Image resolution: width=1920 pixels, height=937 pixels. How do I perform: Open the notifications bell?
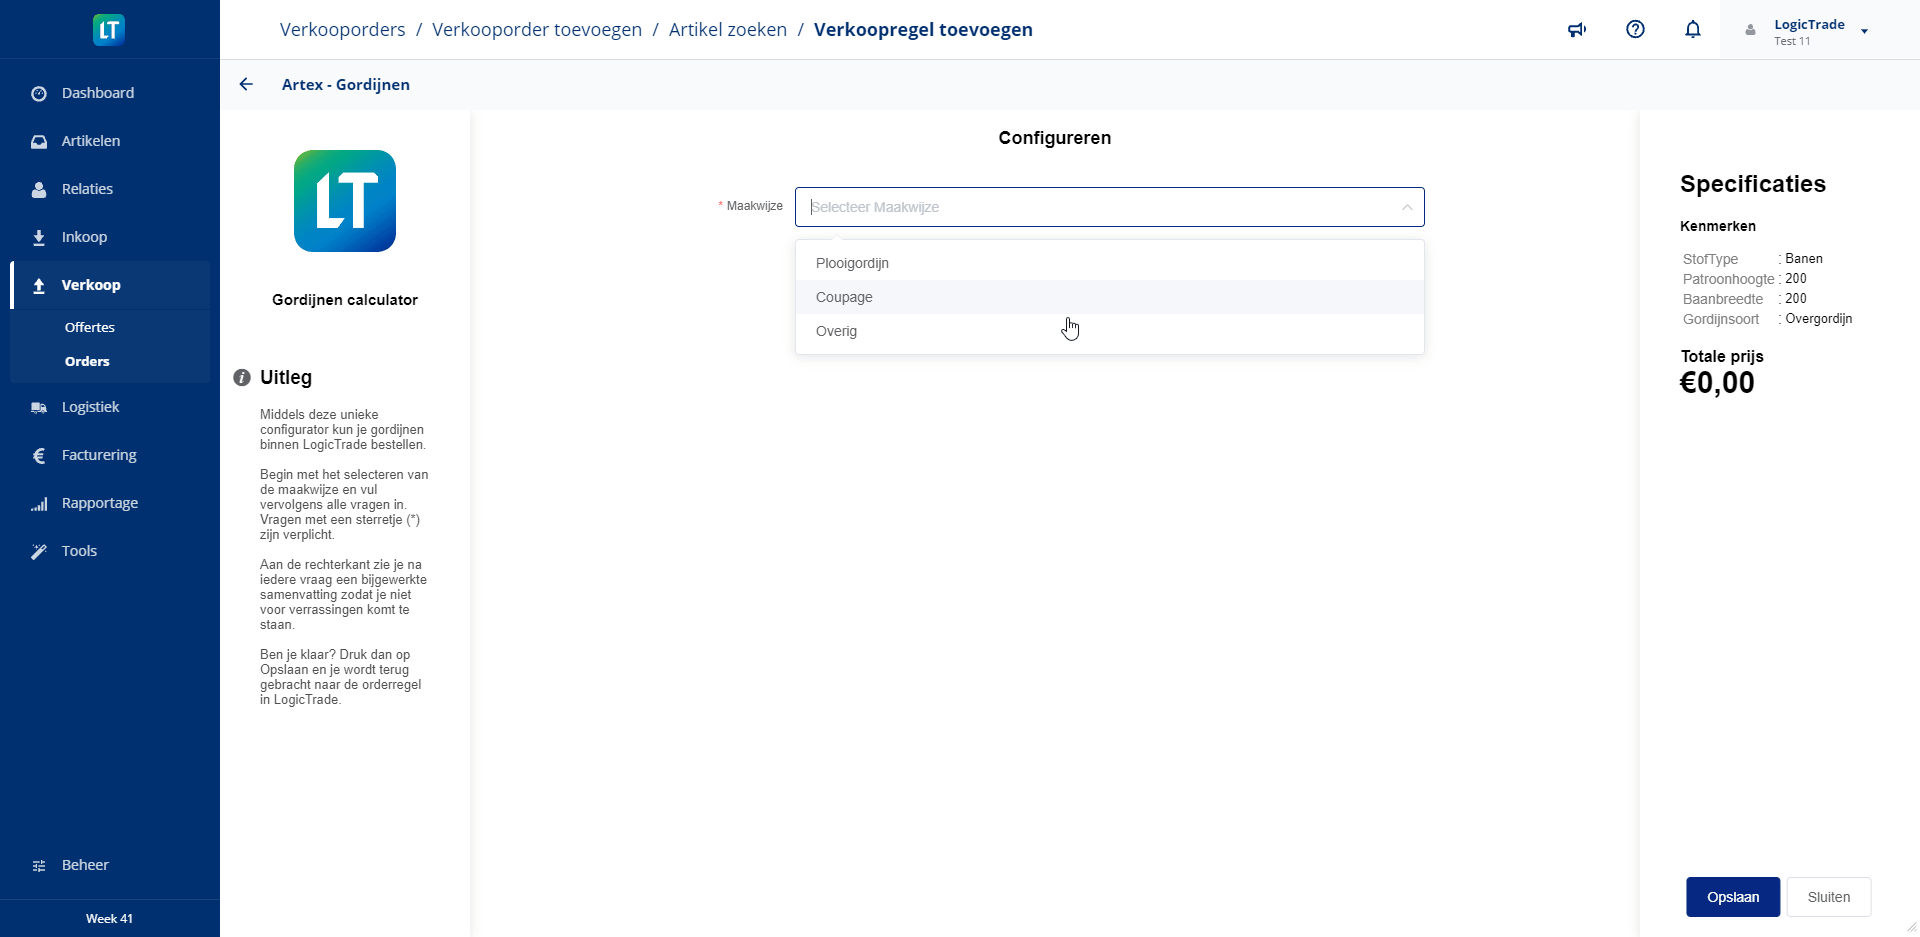tap(1692, 30)
